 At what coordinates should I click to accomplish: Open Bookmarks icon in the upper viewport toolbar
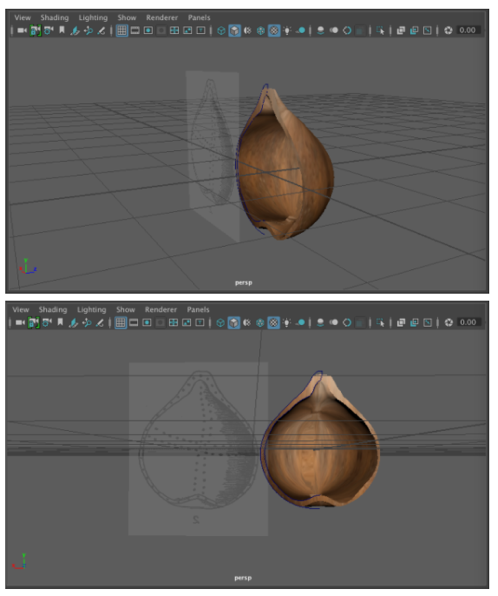click(62, 30)
